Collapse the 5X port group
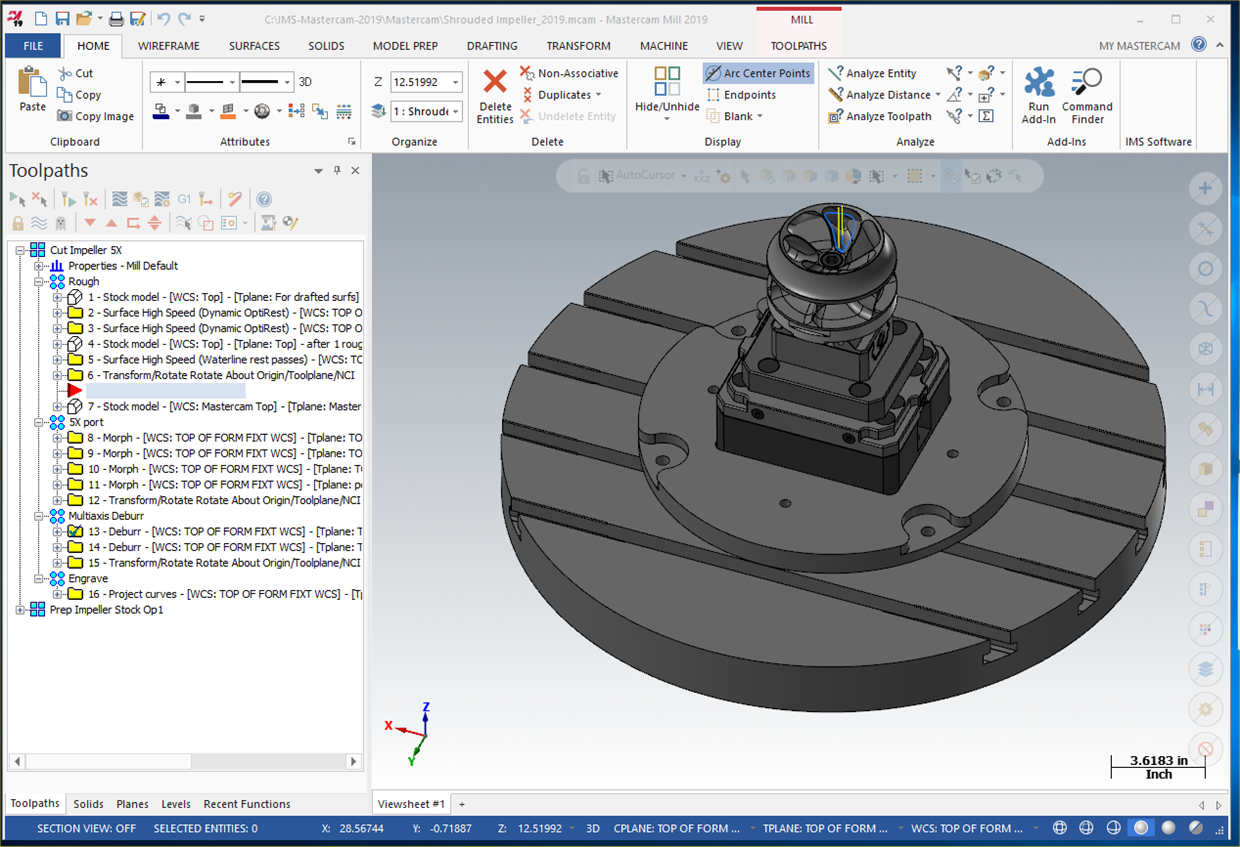1240x847 pixels. [x=39, y=422]
